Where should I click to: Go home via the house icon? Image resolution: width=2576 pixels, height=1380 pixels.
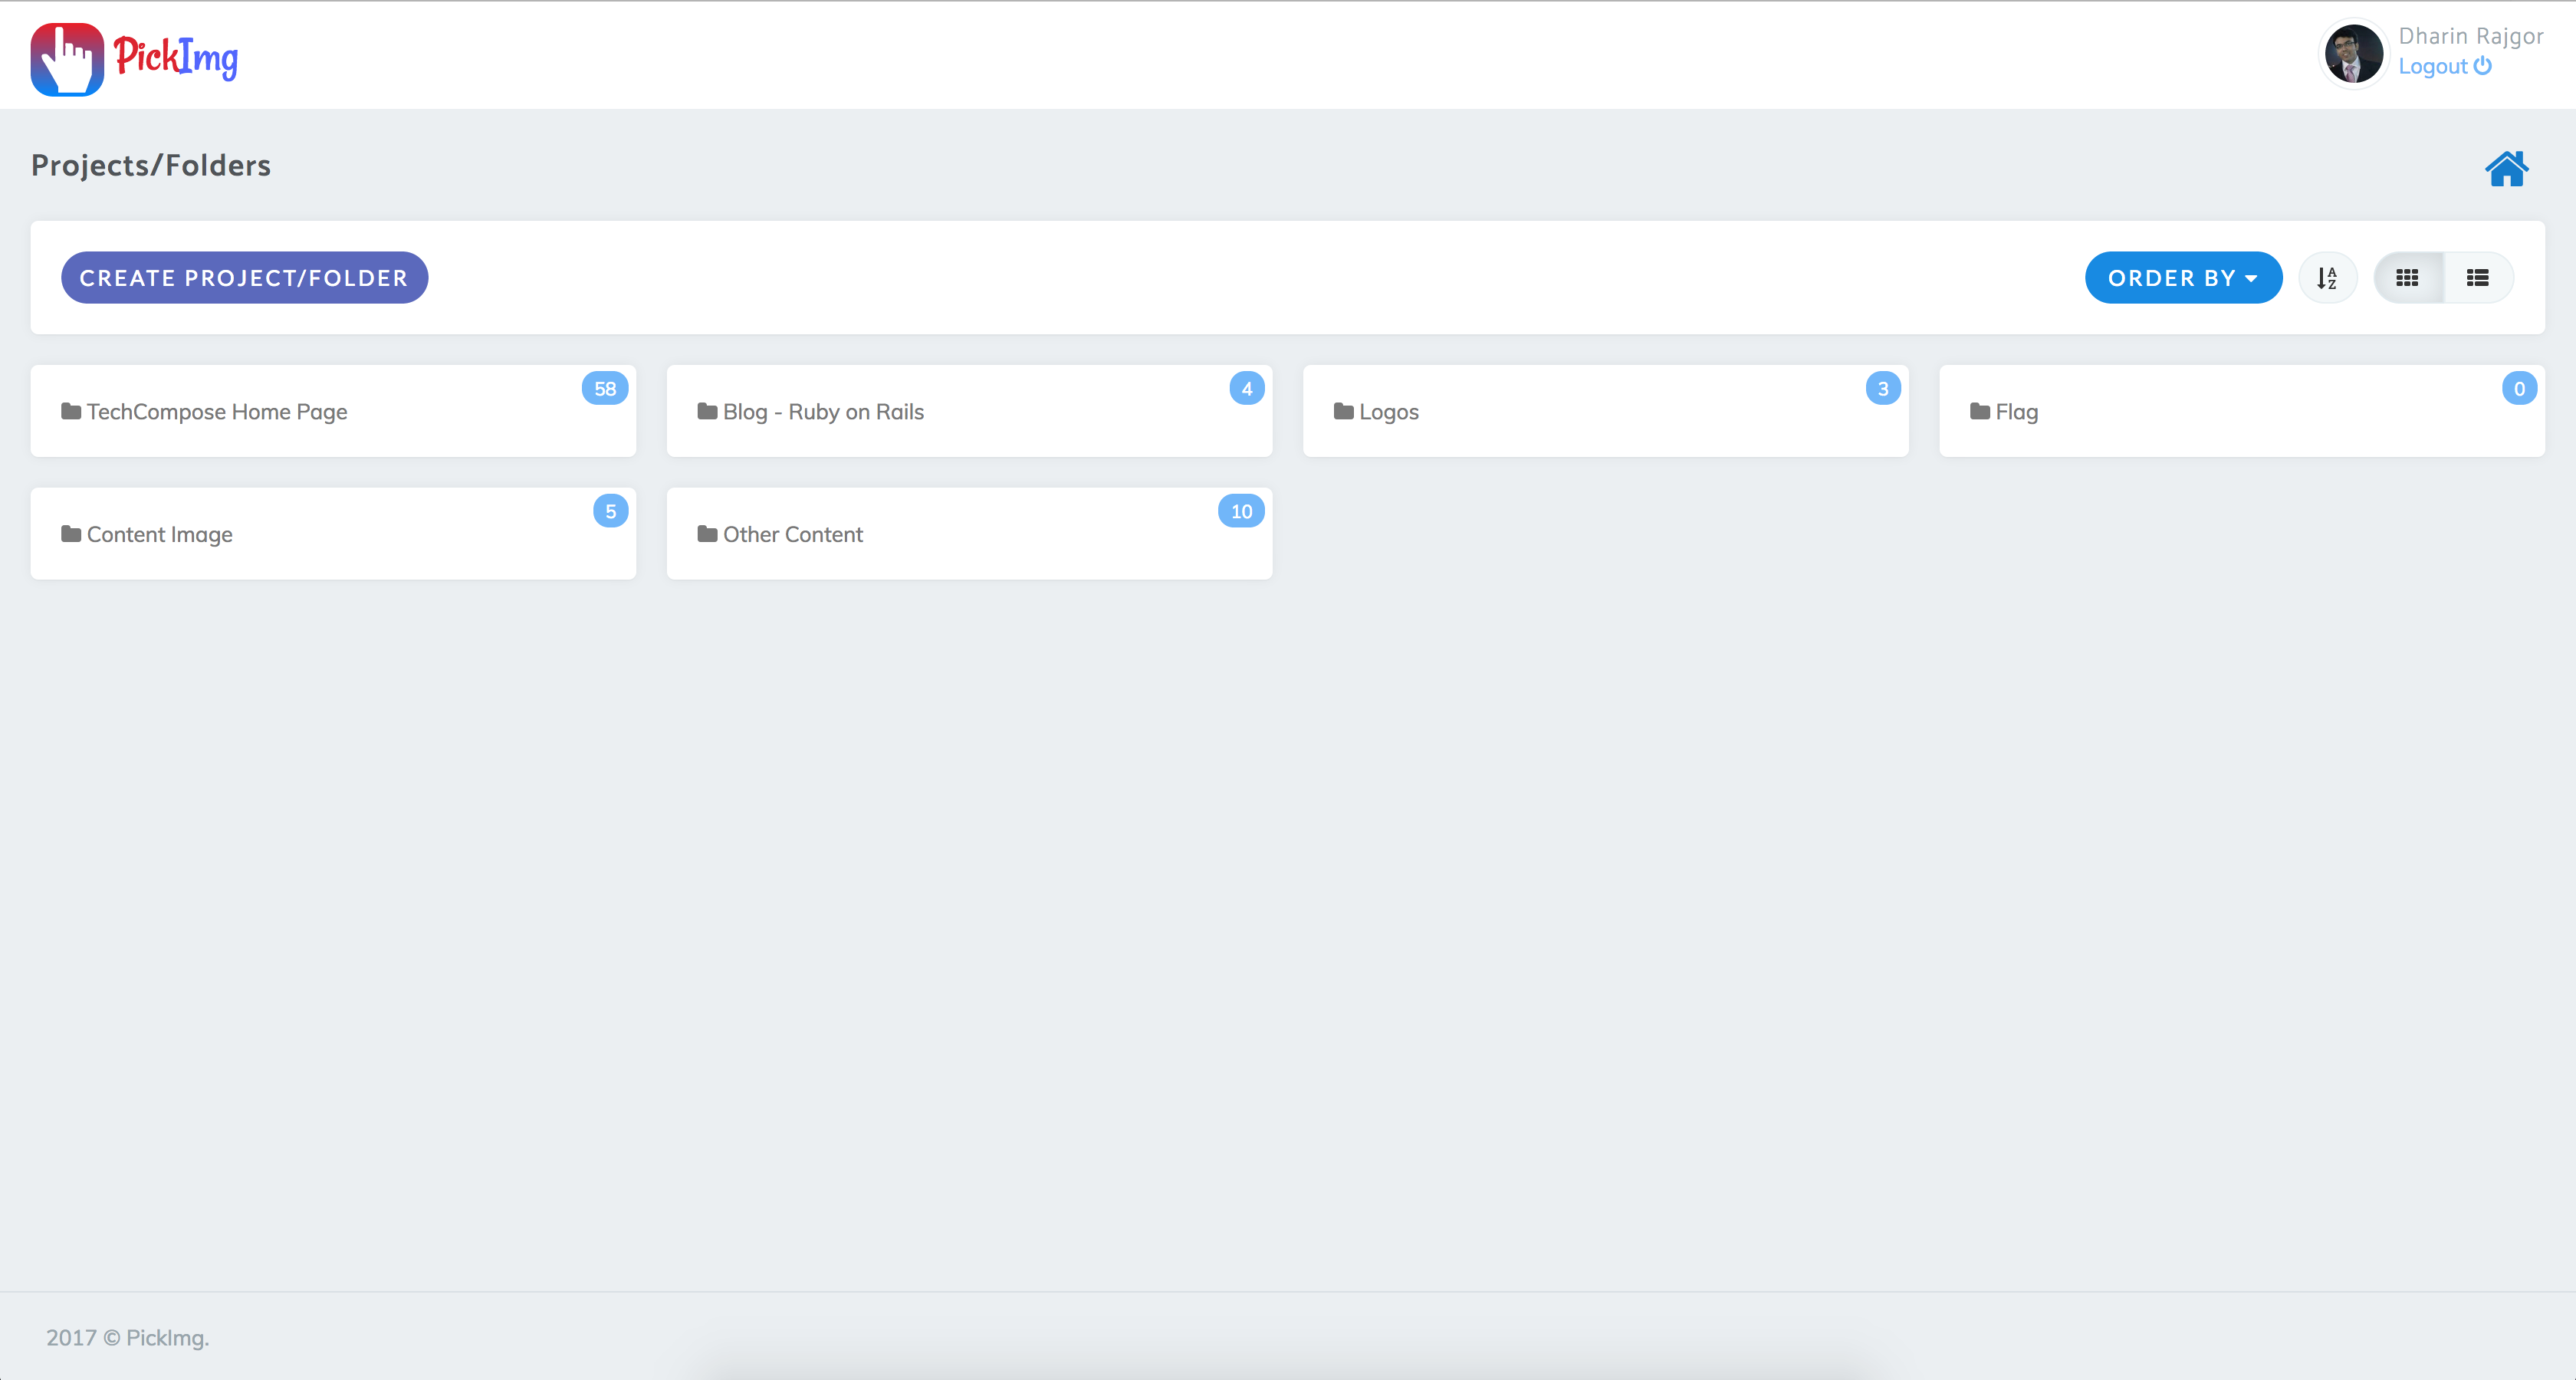pos(2506,168)
